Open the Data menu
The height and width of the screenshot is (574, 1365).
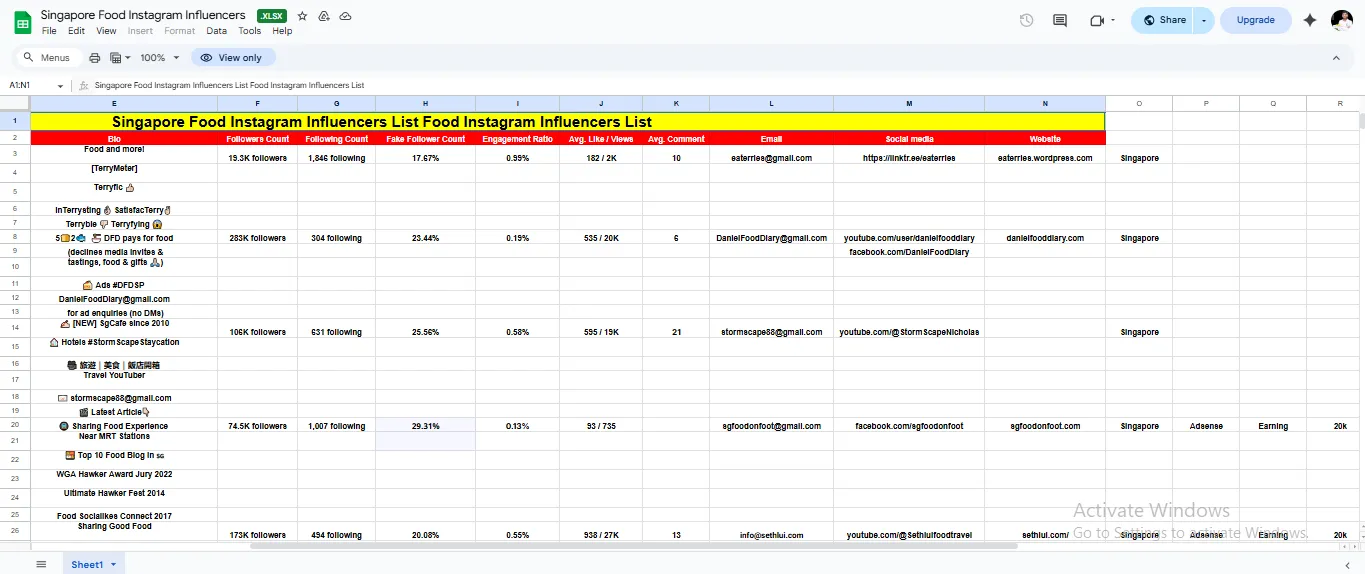pos(216,31)
